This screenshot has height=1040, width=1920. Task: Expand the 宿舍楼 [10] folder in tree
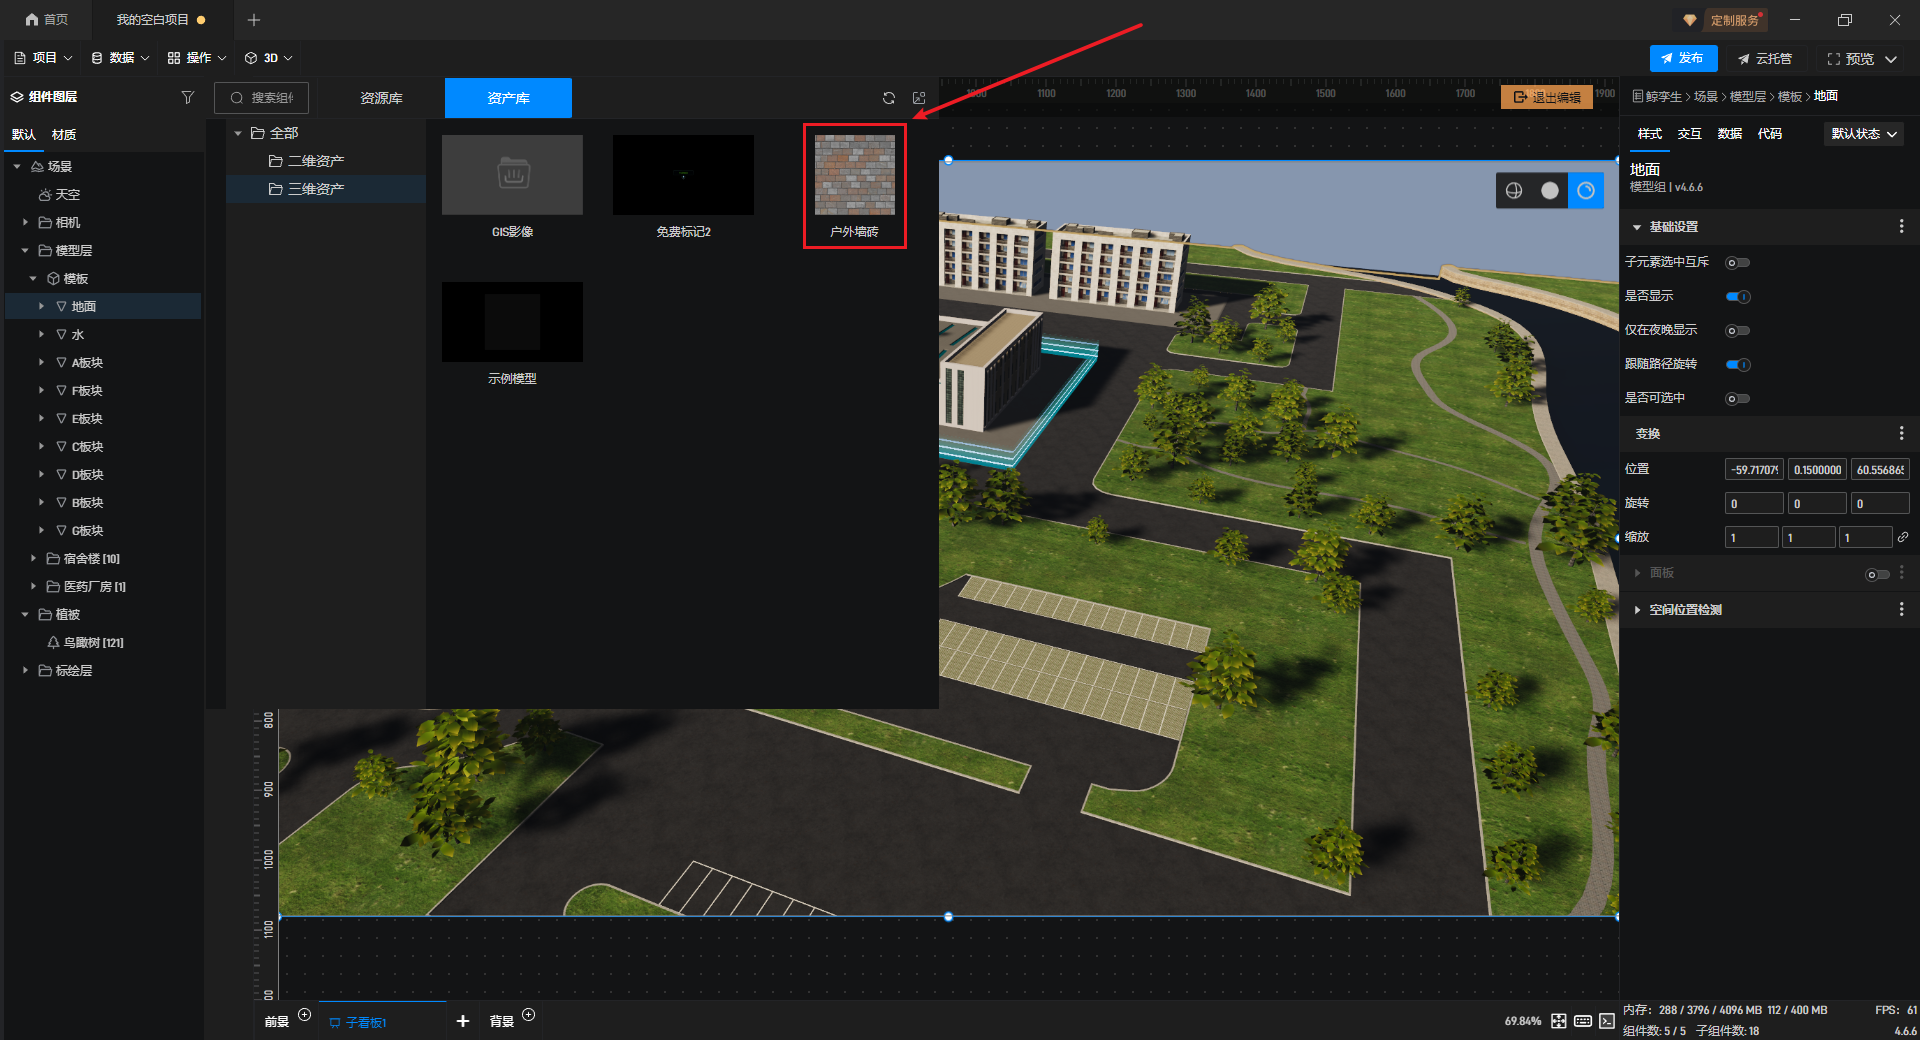(33, 559)
